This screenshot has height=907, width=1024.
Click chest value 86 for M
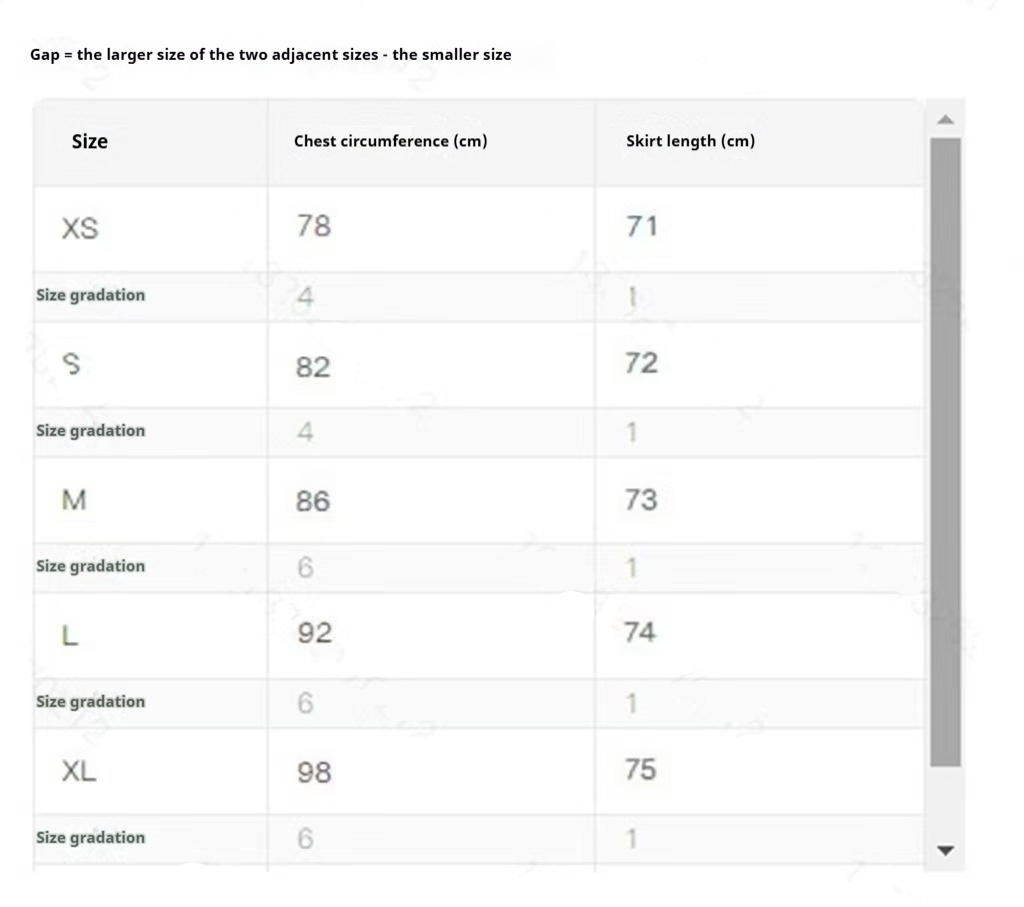pyautogui.click(x=313, y=501)
